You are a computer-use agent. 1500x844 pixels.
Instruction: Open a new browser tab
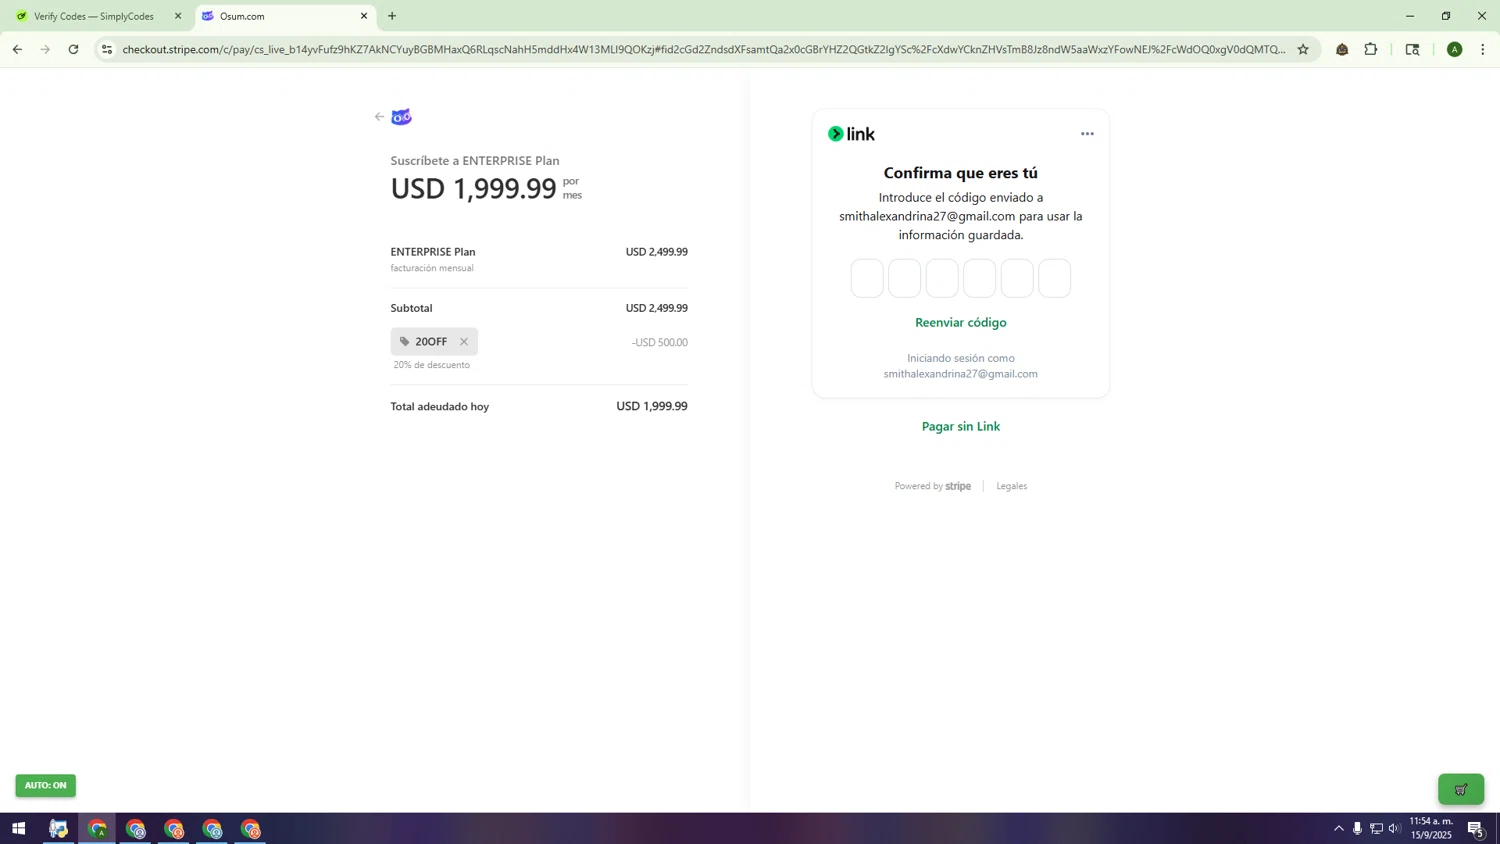click(x=392, y=16)
